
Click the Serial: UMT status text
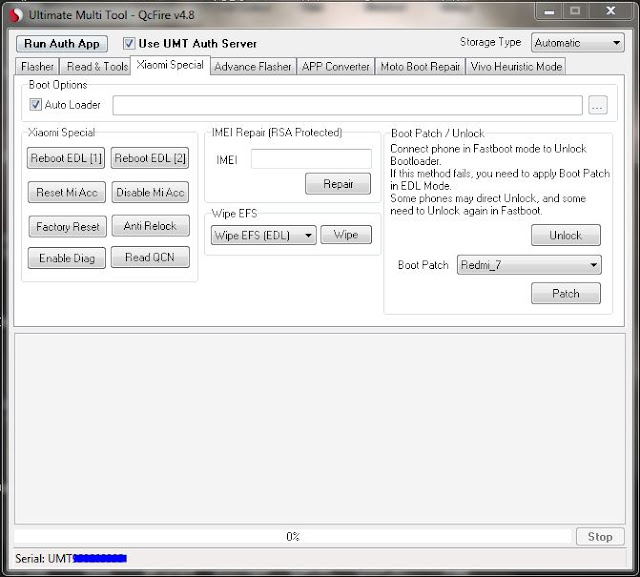pyautogui.click(x=71, y=558)
